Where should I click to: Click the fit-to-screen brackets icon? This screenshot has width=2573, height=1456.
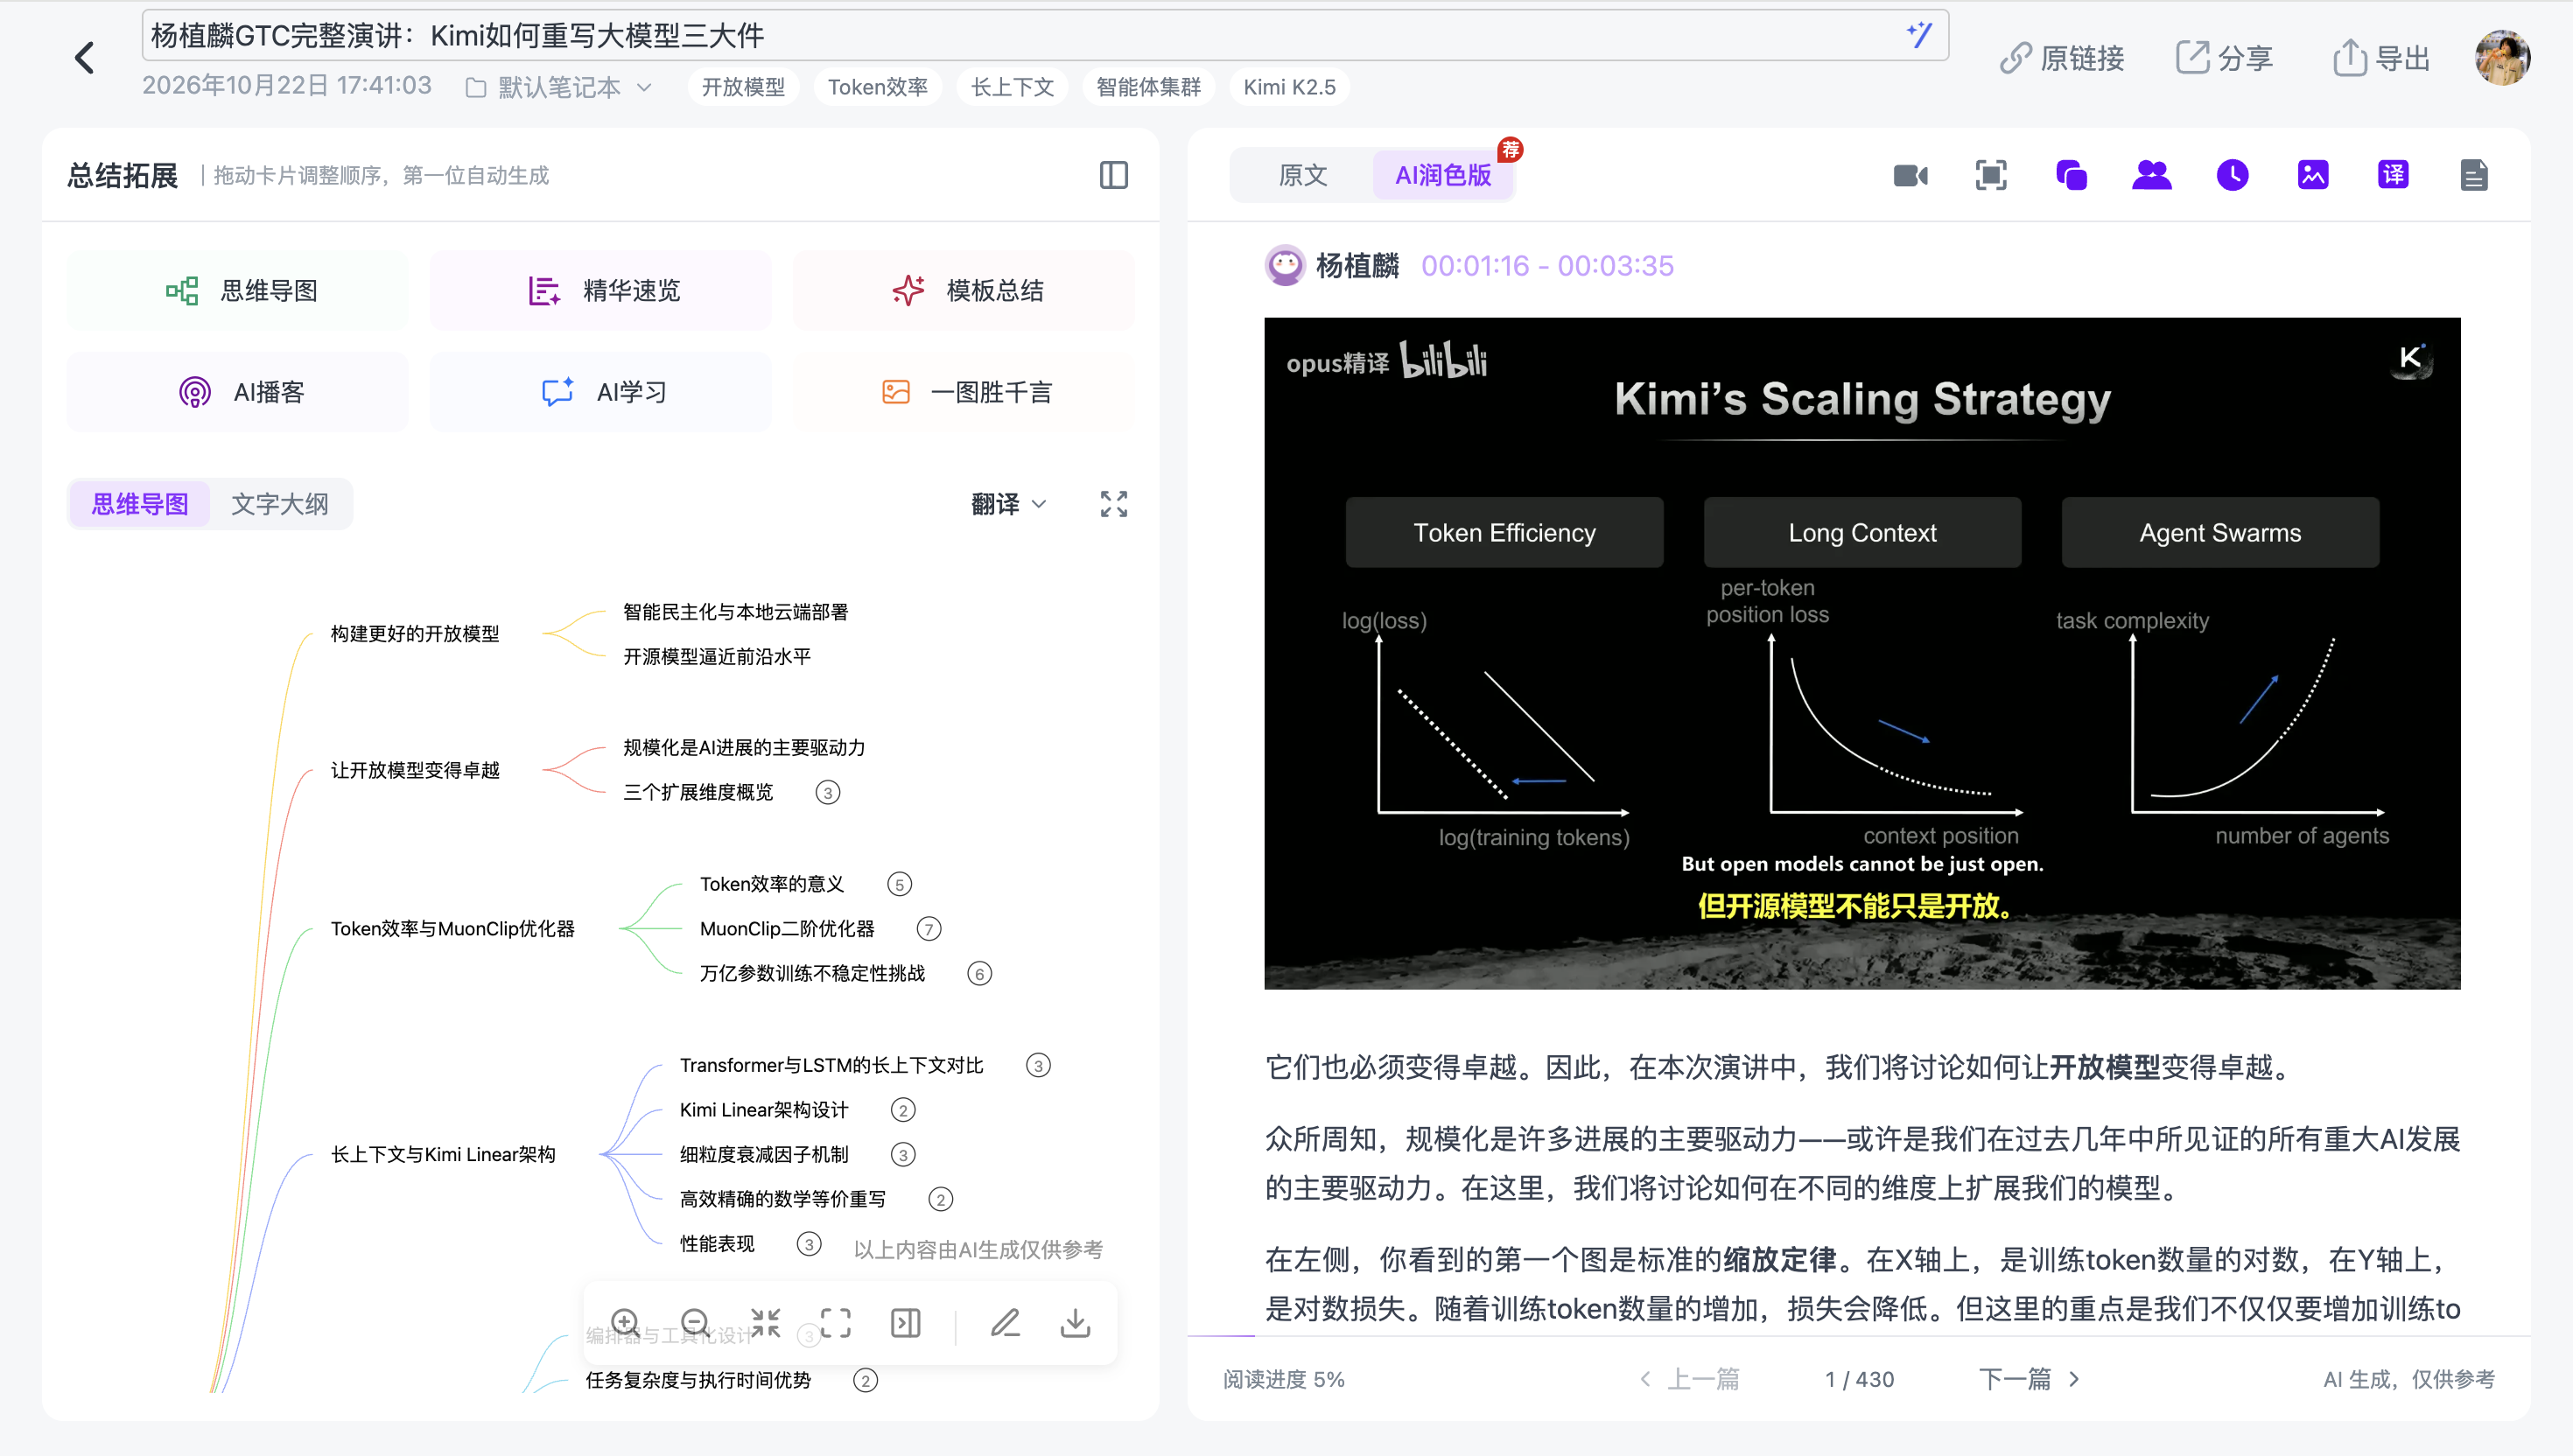[835, 1323]
